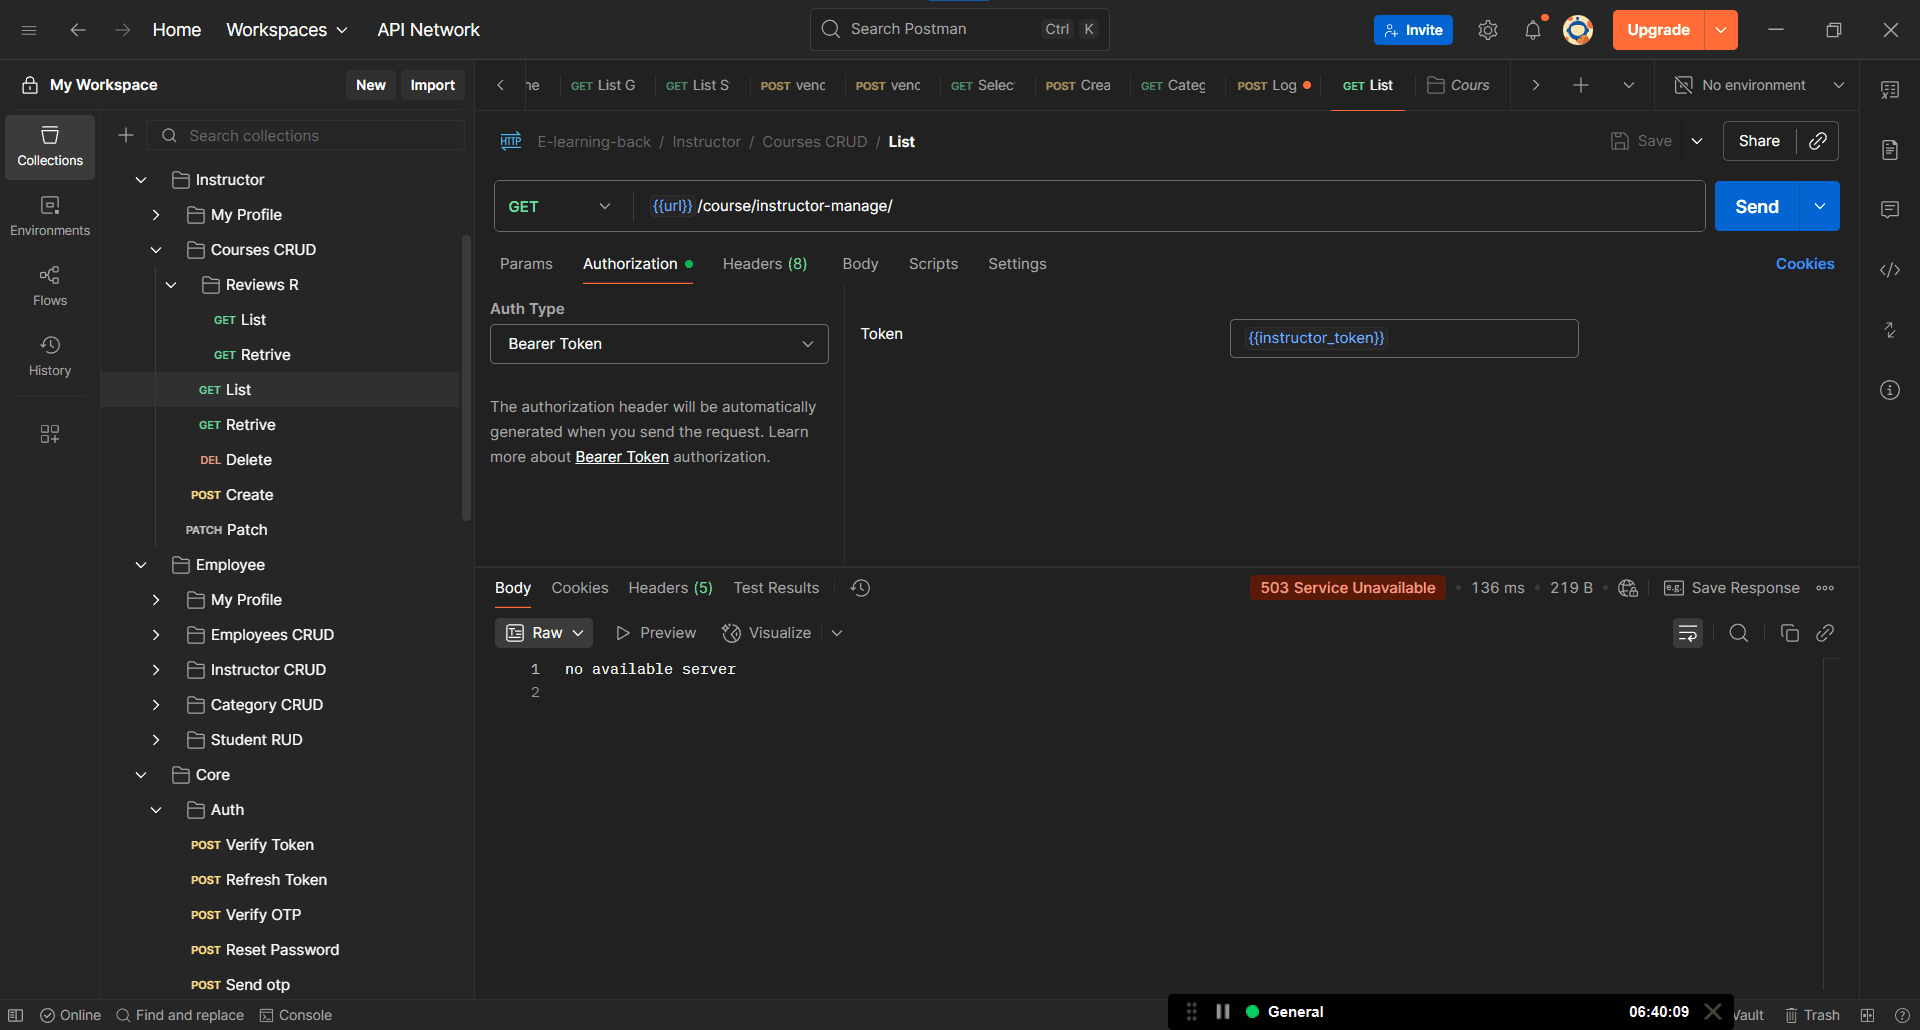This screenshot has width=1920, height=1030.
Task: Click the Save Response button
Action: [x=1732, y=588]
